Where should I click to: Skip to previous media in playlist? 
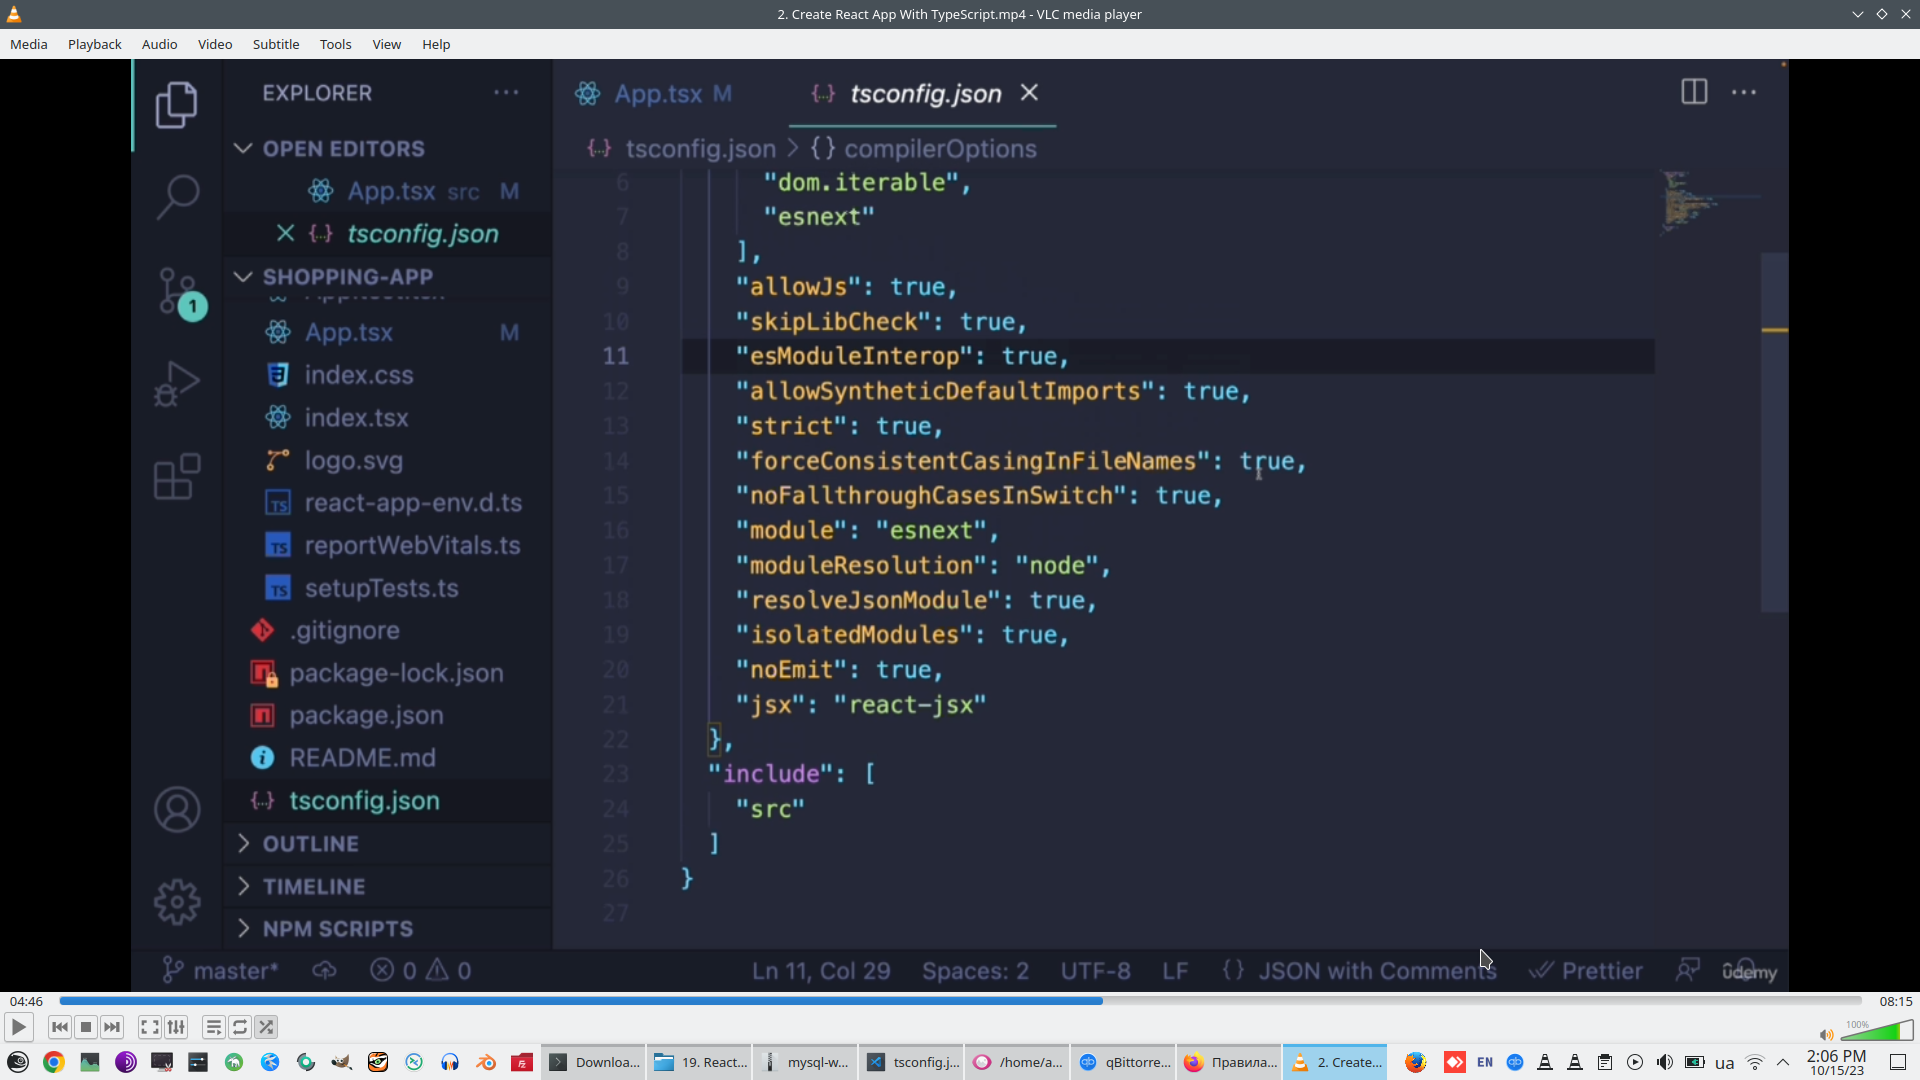[x=60, y=1027]
